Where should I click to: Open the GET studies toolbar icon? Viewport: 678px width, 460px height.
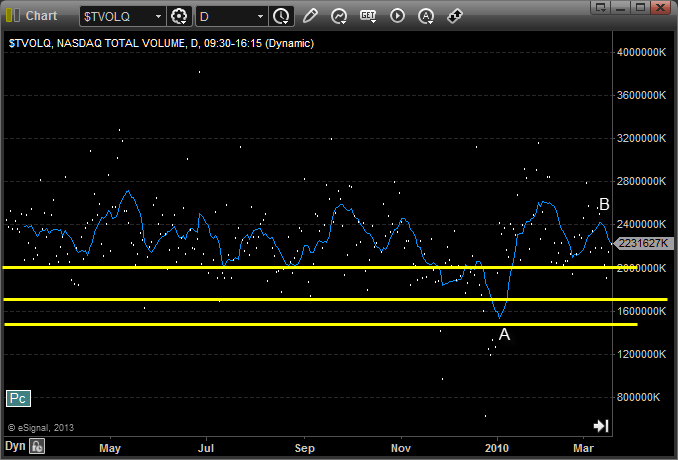pyautogui.click(x=368, y=16)
